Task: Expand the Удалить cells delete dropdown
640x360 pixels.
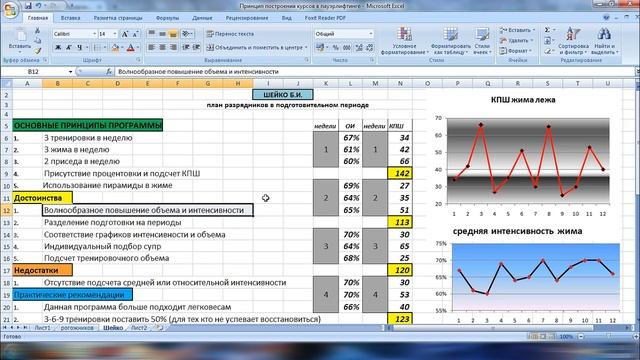Action: pos(532,40)
